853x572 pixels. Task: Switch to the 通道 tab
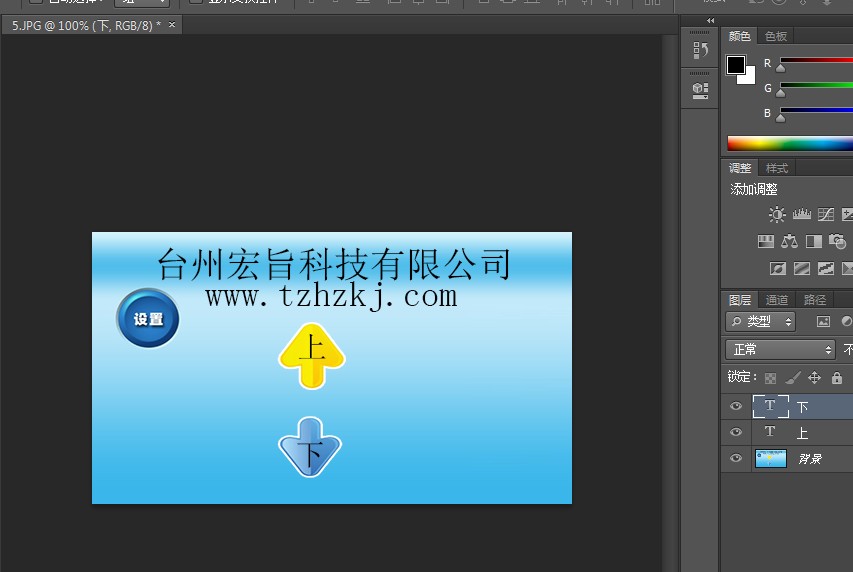tap(777, 300)
